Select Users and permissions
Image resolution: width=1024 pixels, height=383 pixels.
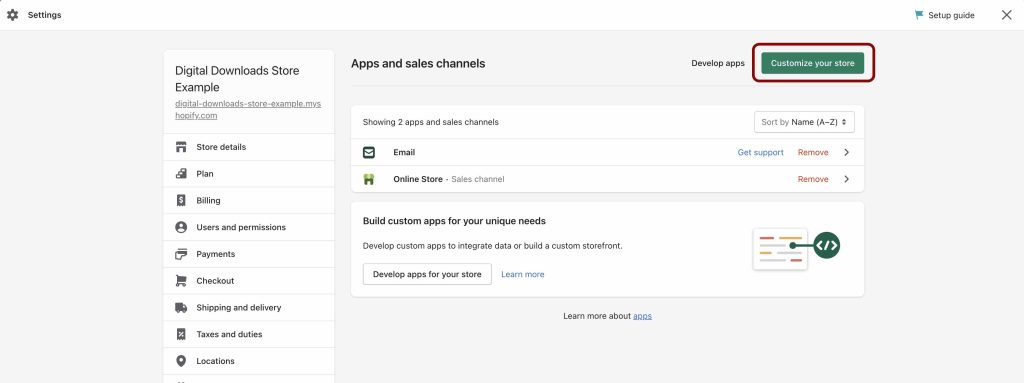[249, 227]
